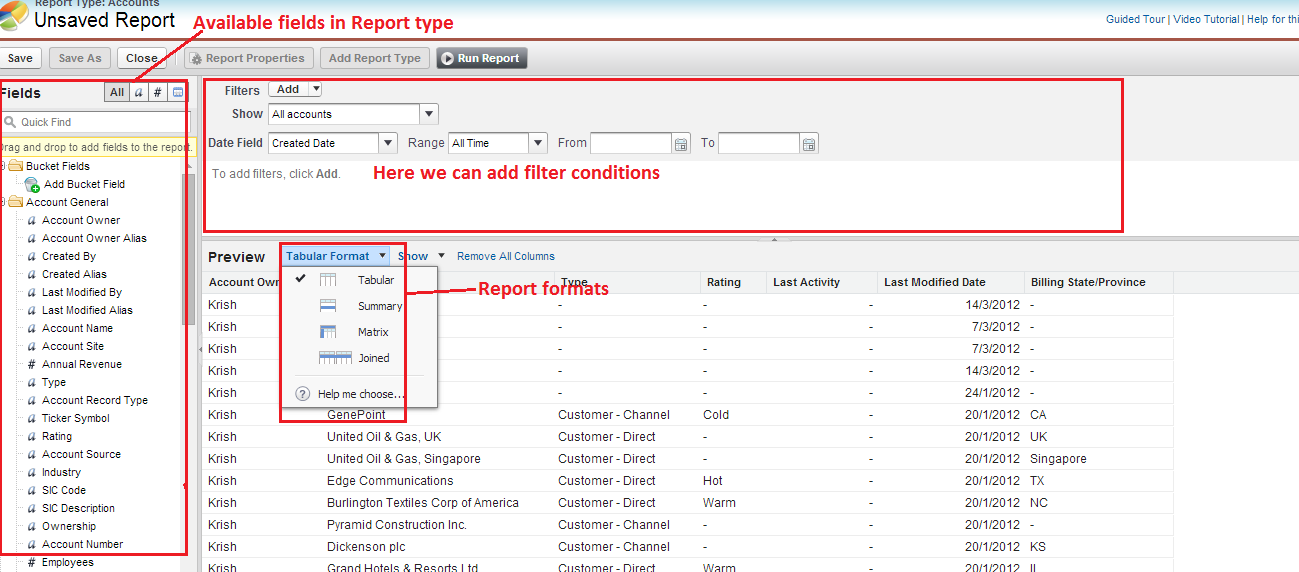Filter fields by date type icon
The width and height of the screenshot is (1299, 572).
tap(177, 92)
